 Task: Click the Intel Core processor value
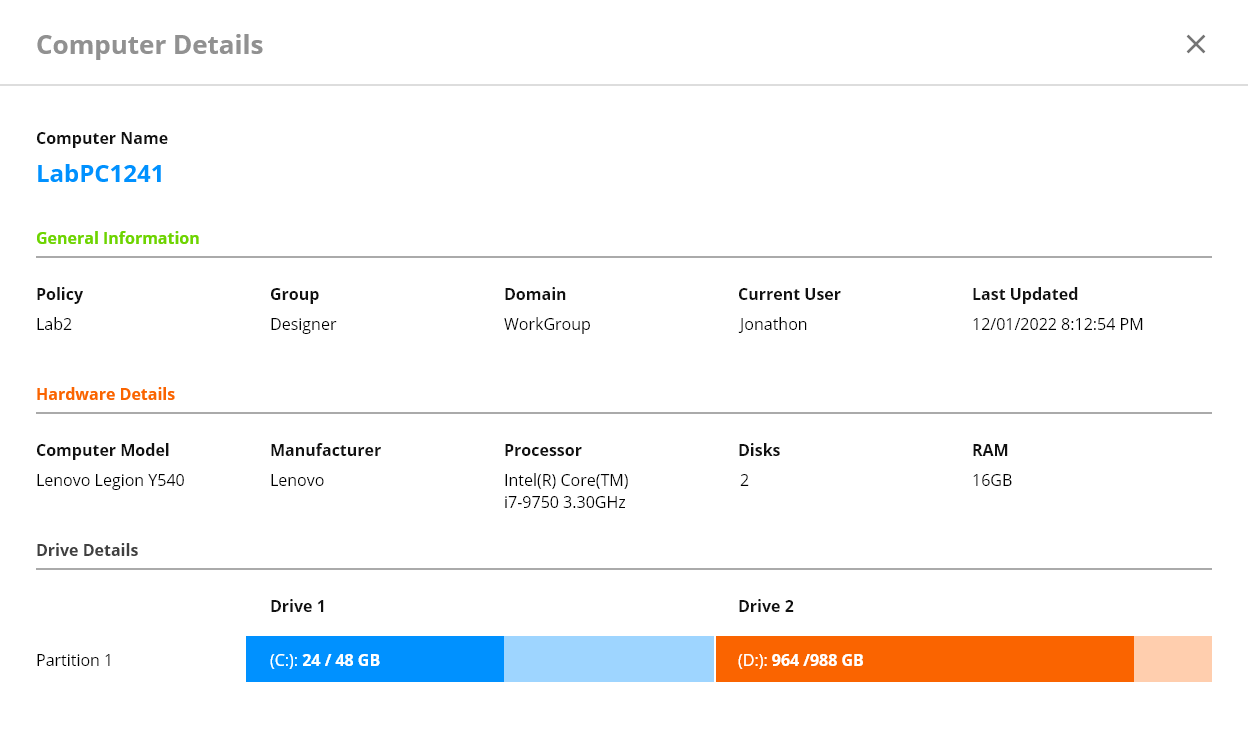(x=566, y=491)
